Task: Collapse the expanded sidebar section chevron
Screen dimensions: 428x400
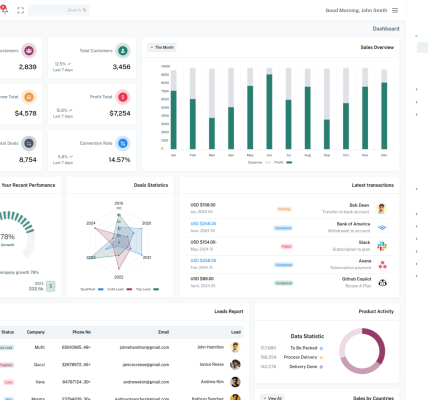Action: click(x=416, y=36)
